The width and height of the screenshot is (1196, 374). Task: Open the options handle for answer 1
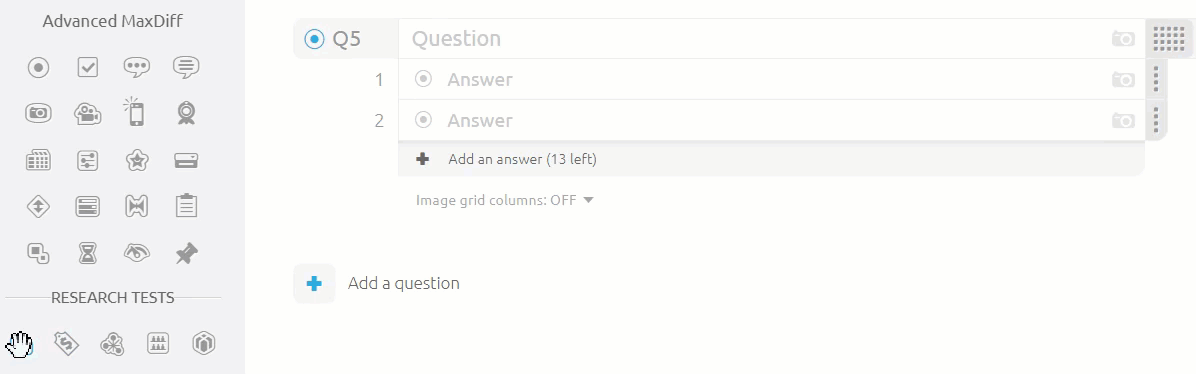pos(1156,79)
